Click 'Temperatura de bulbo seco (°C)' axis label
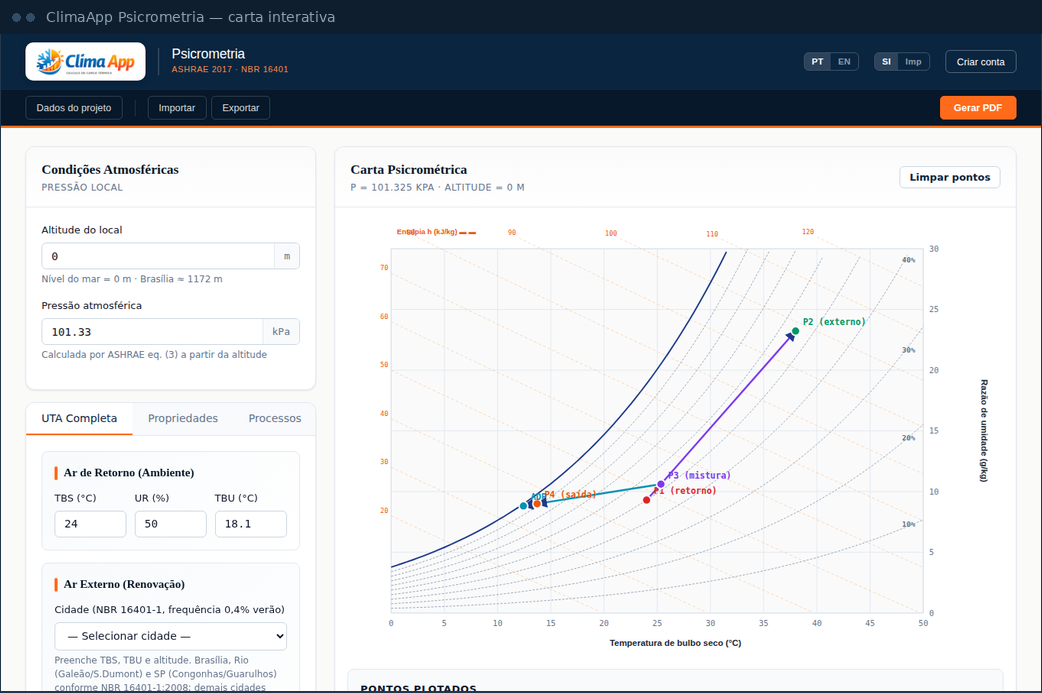Image resolution: width=1042 pixels, height=693 pixels. click(675, 643)
